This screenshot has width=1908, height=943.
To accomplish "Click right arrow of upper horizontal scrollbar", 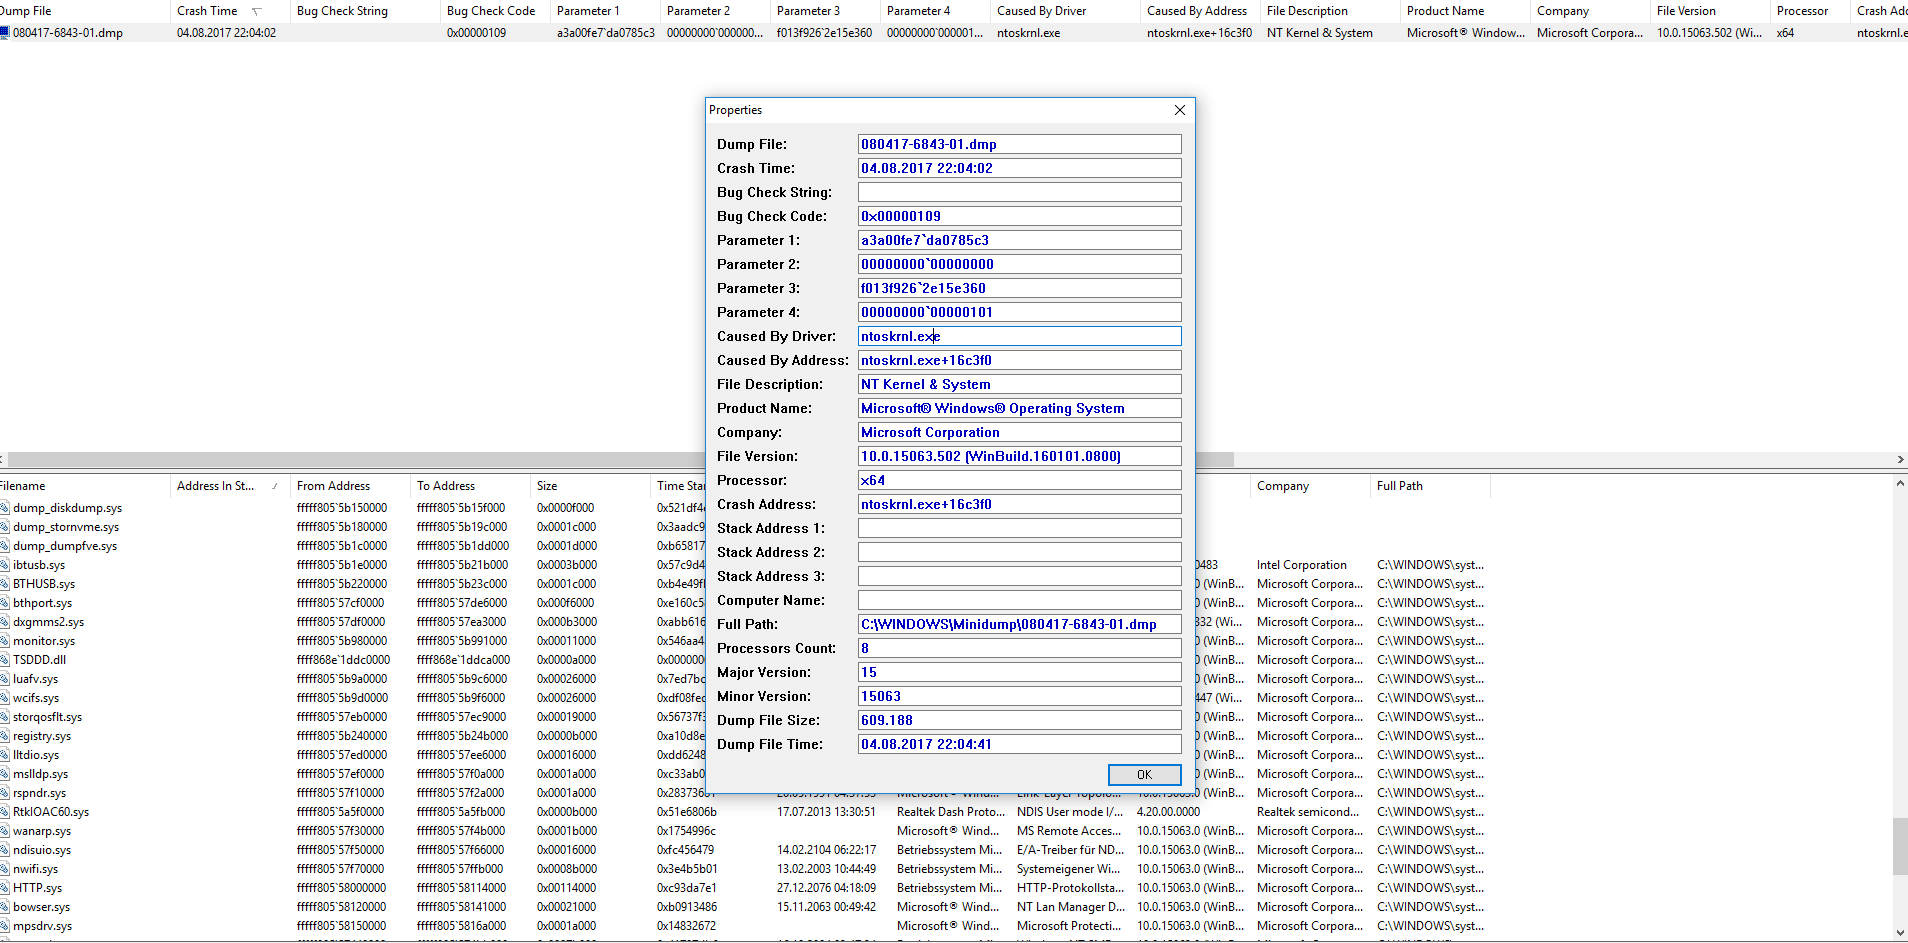I will (1900, 460).
